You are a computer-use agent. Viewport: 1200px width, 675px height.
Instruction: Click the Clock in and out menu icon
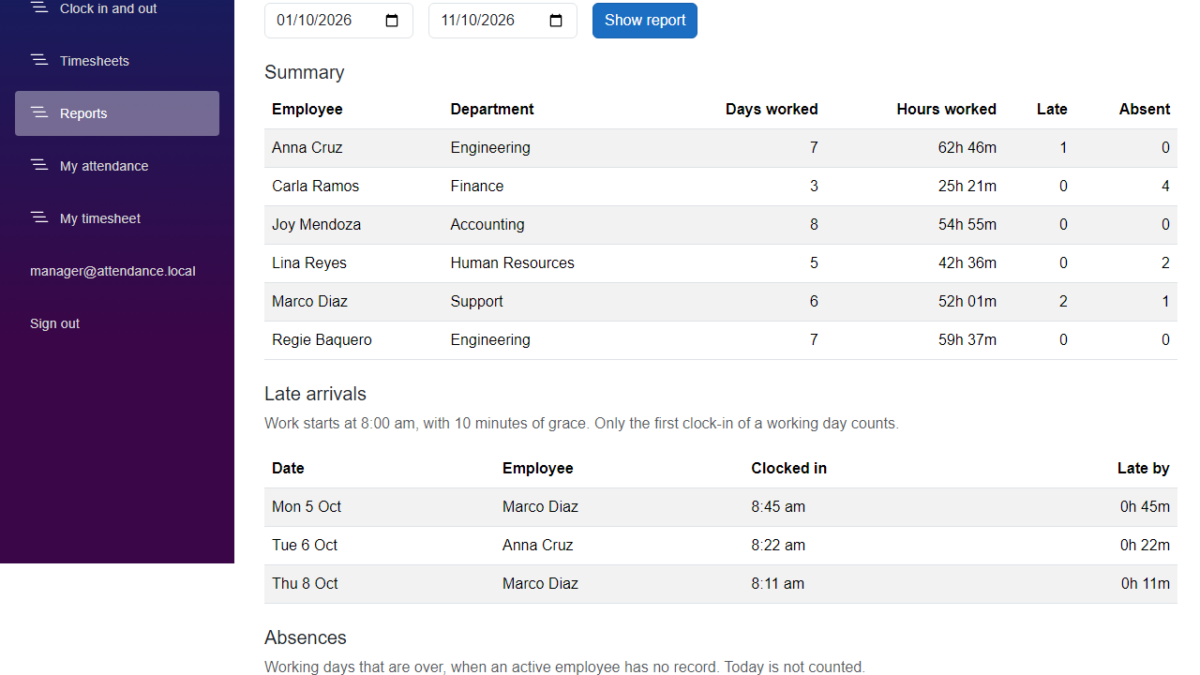coord(39,8)
